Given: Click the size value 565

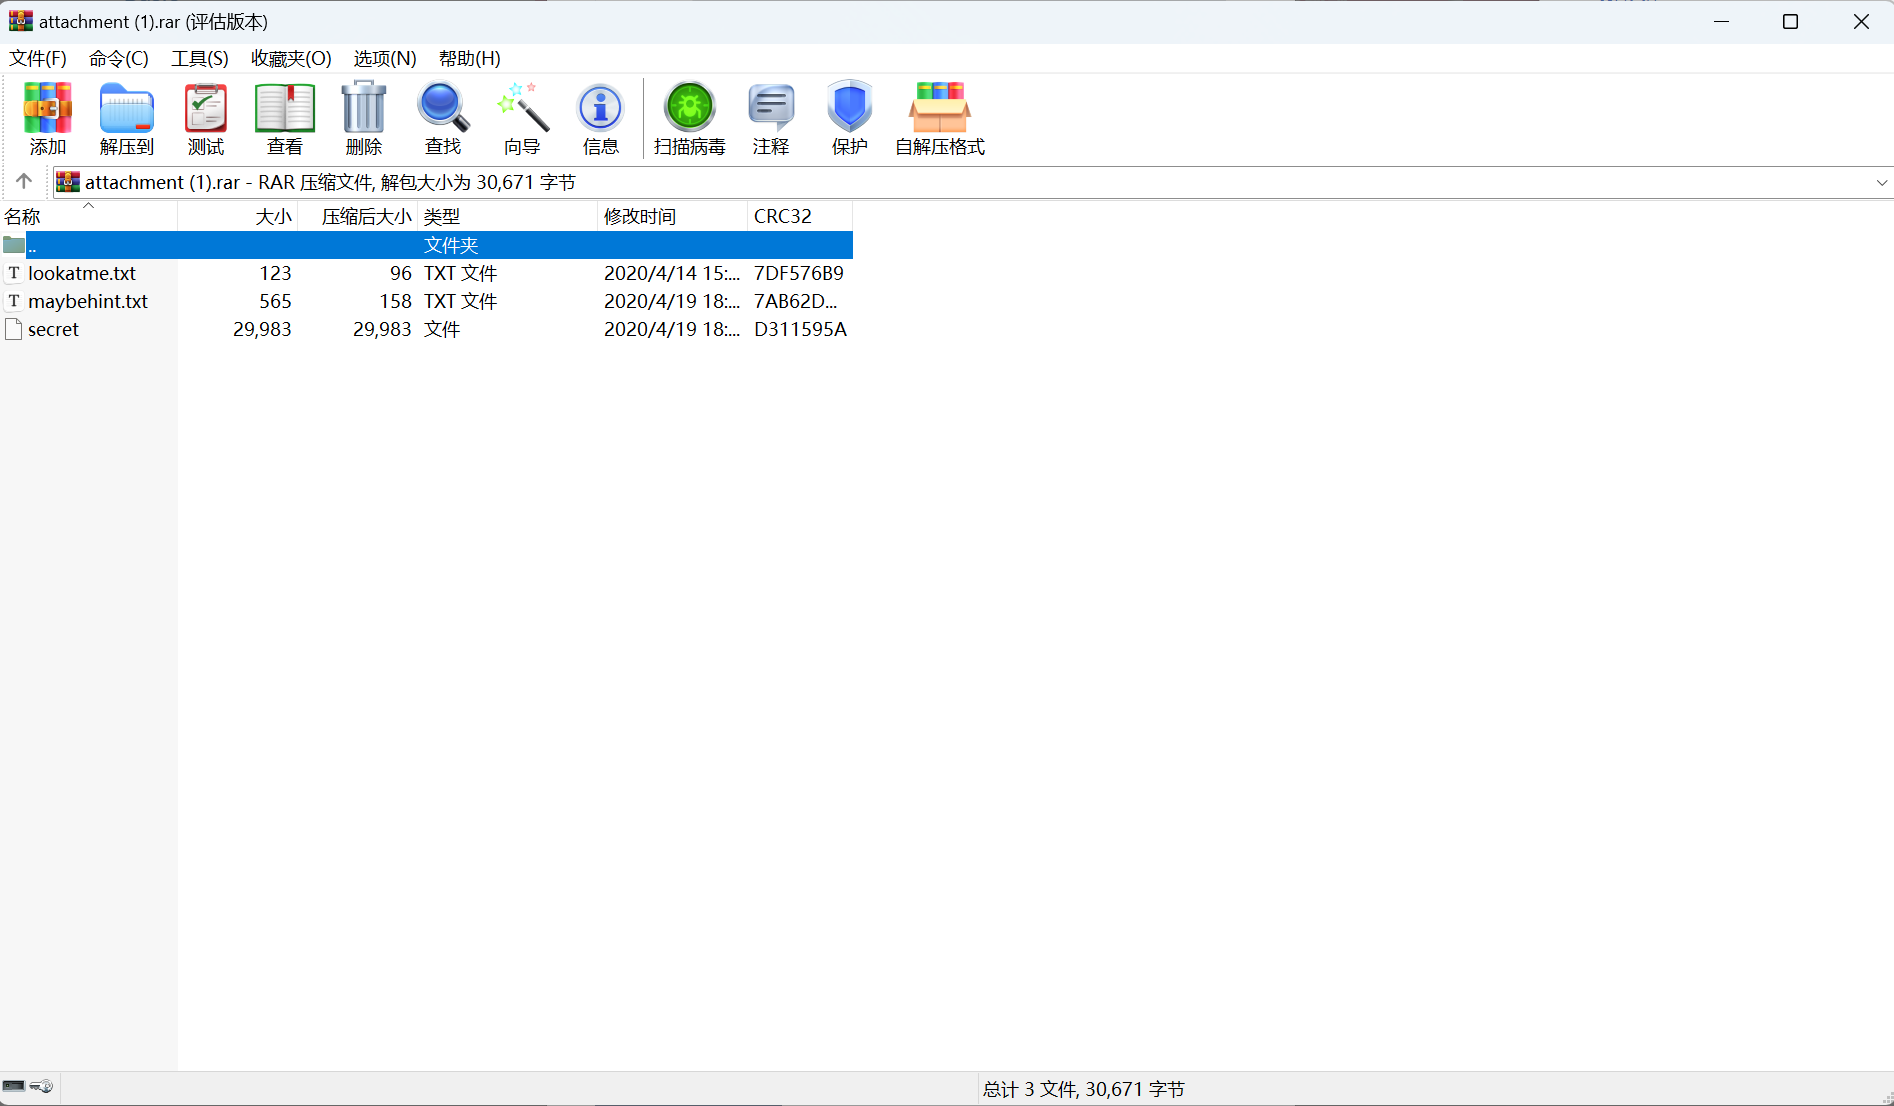Looking at the screenshot, I should pyautogui.click(x=275, y=301).
